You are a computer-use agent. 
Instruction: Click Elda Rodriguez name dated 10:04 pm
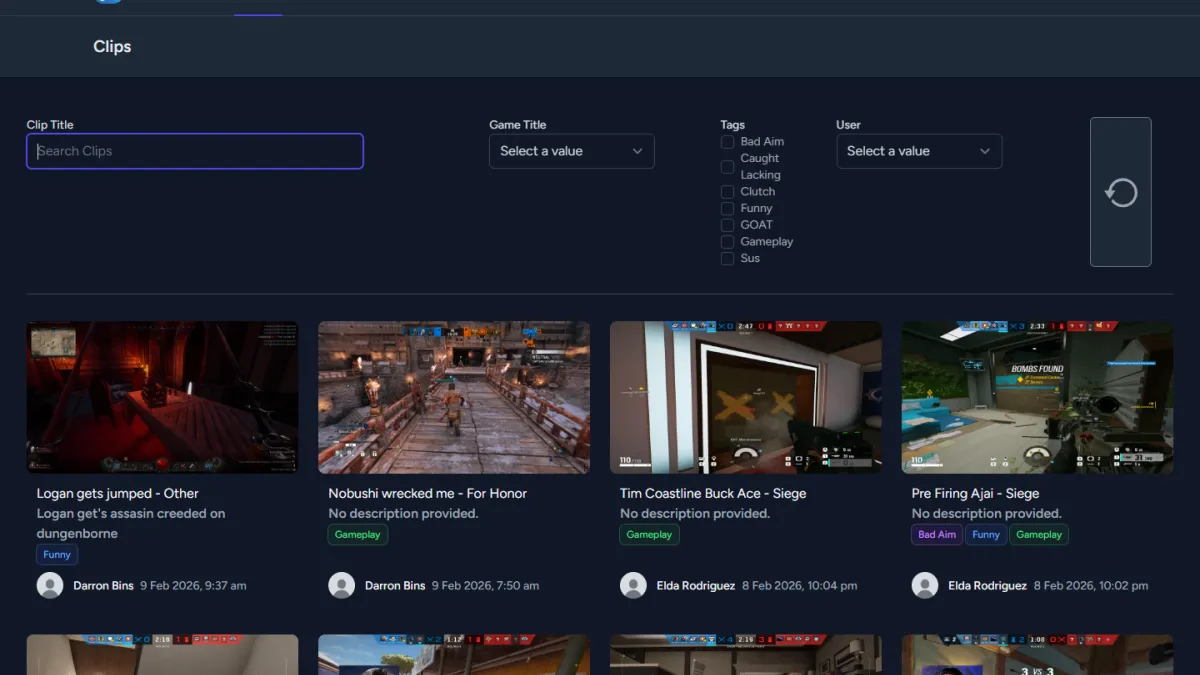coord(696,586)
